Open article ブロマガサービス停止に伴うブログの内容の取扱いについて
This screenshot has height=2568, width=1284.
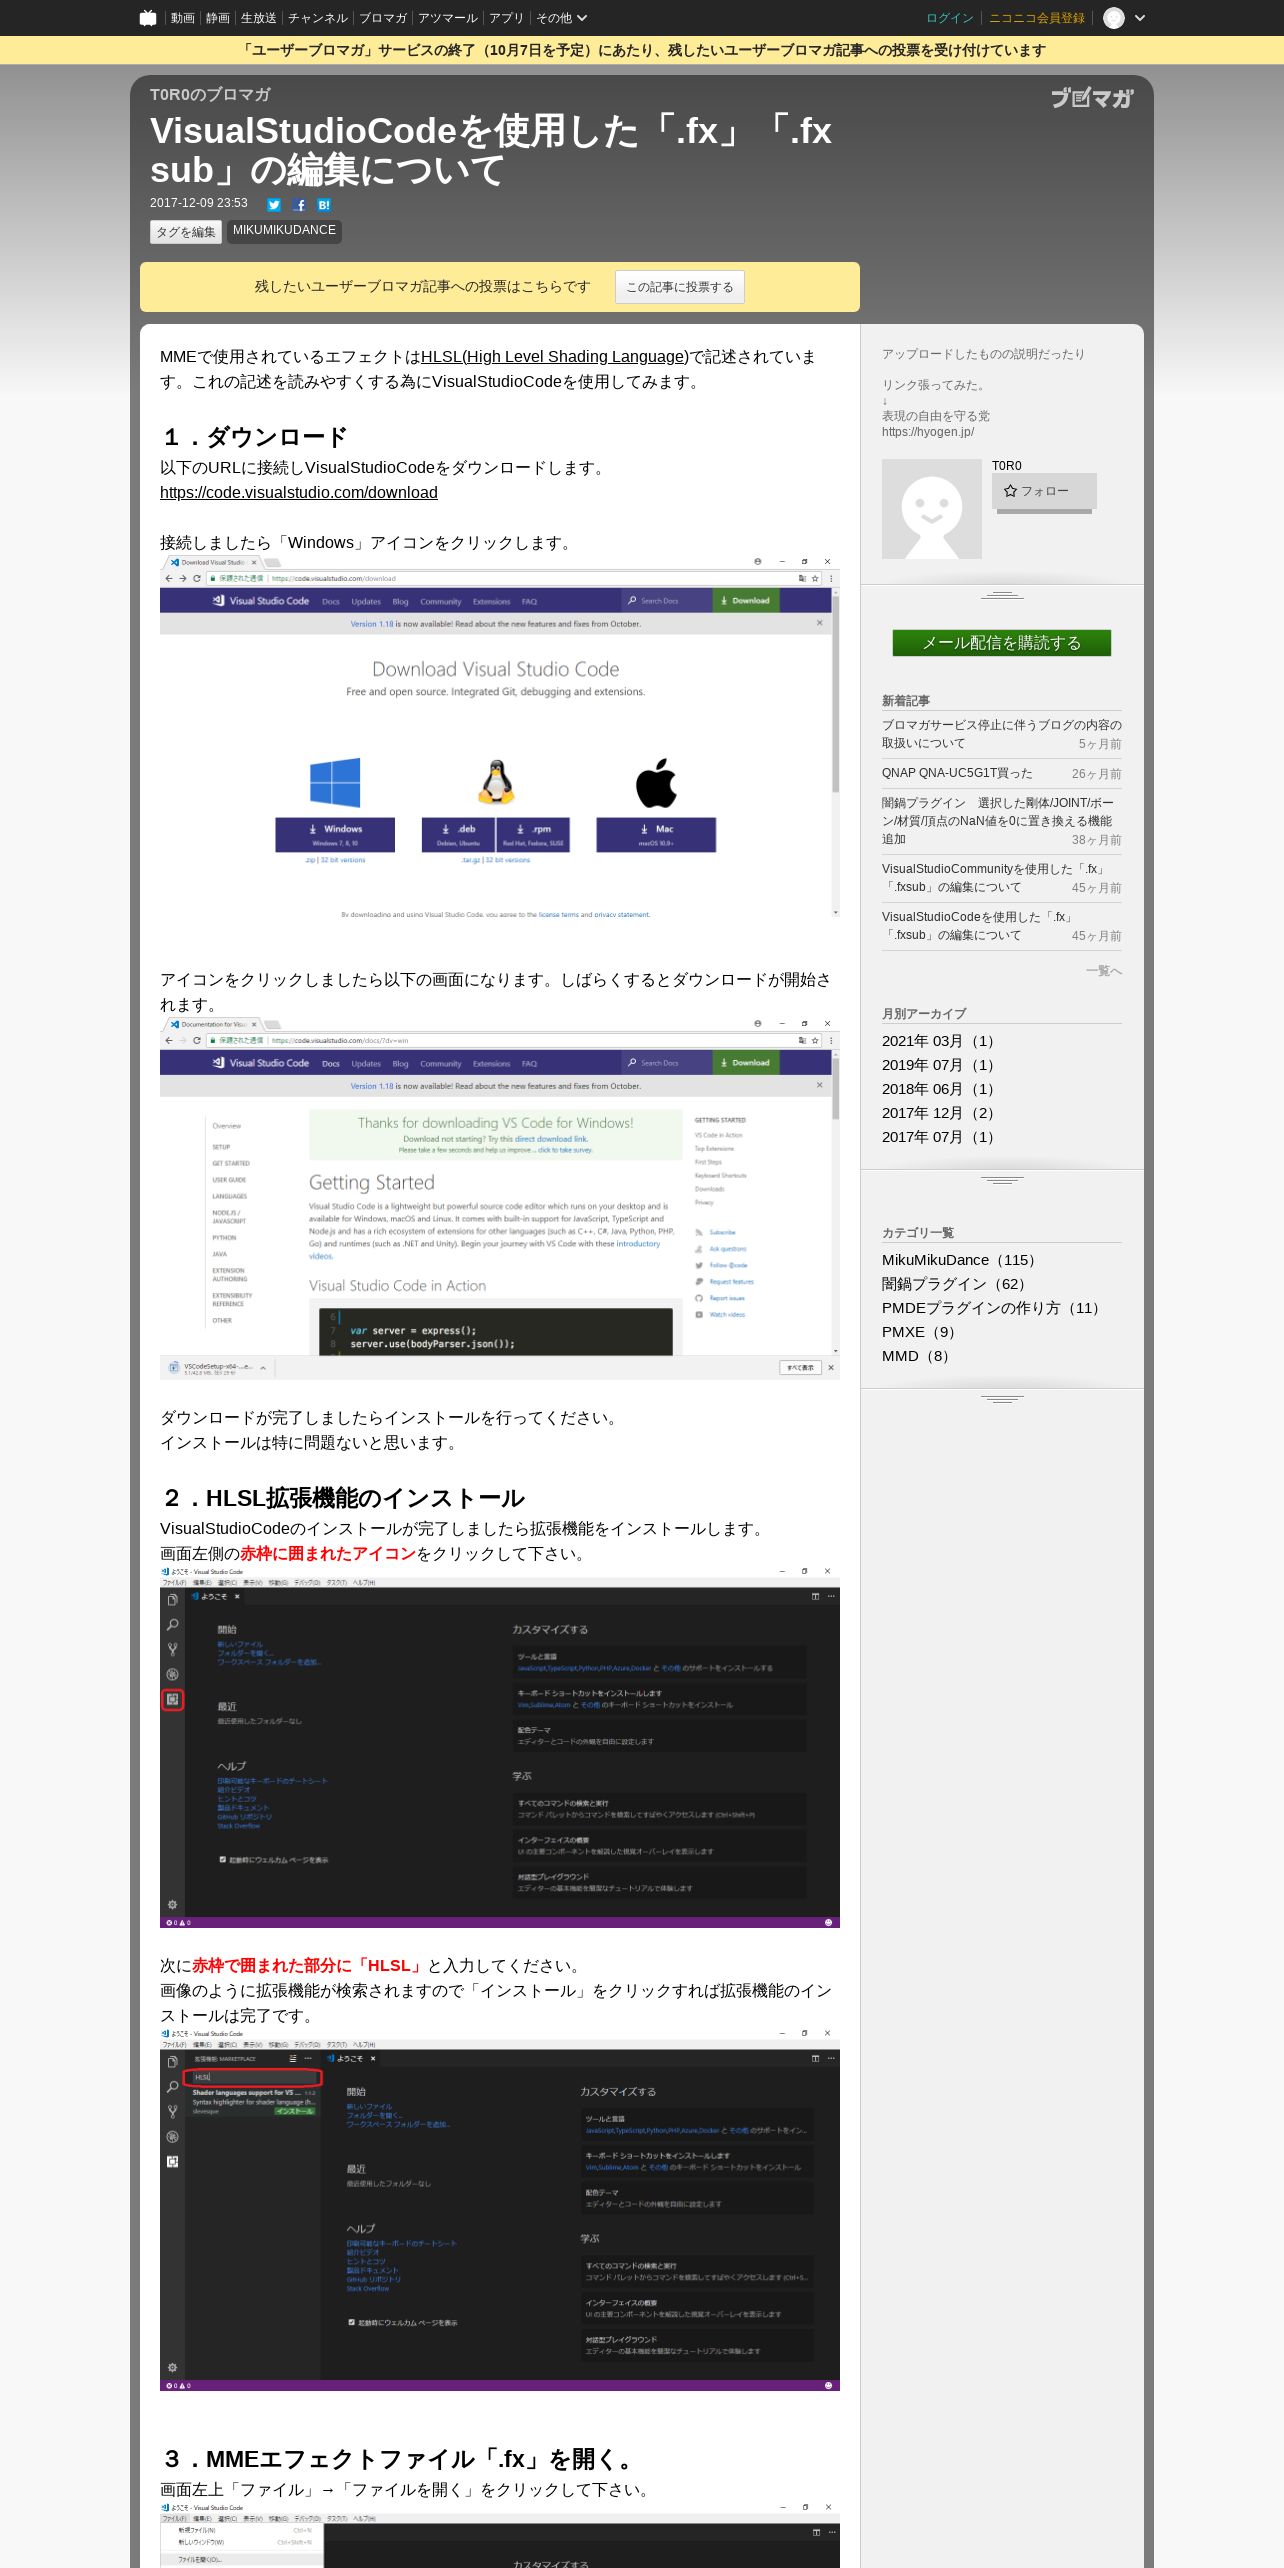1002,734
